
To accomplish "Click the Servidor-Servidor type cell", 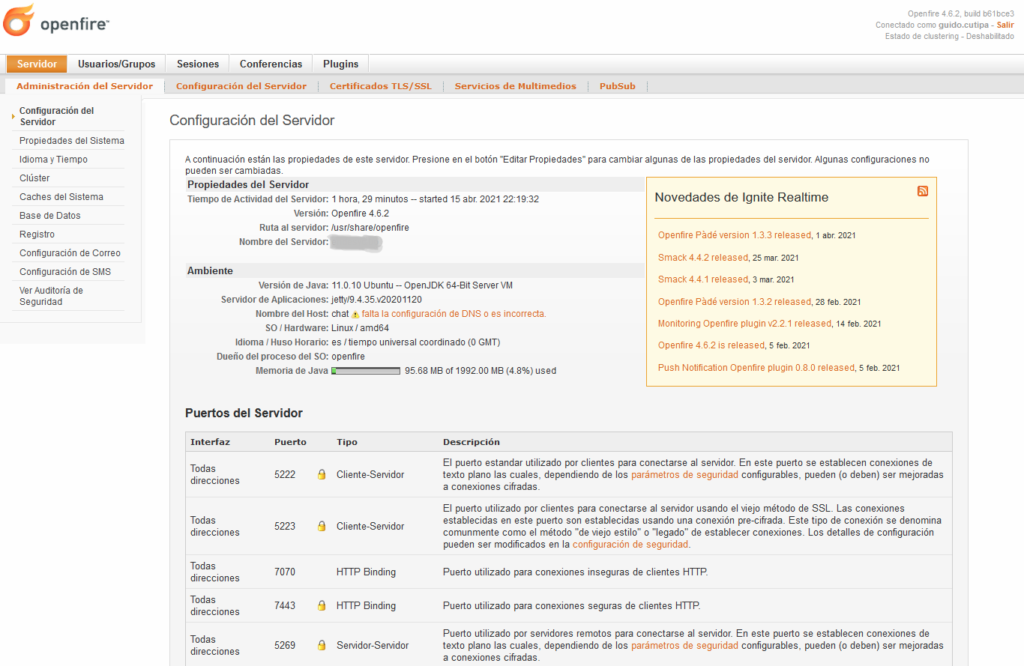I will [372, 646].
